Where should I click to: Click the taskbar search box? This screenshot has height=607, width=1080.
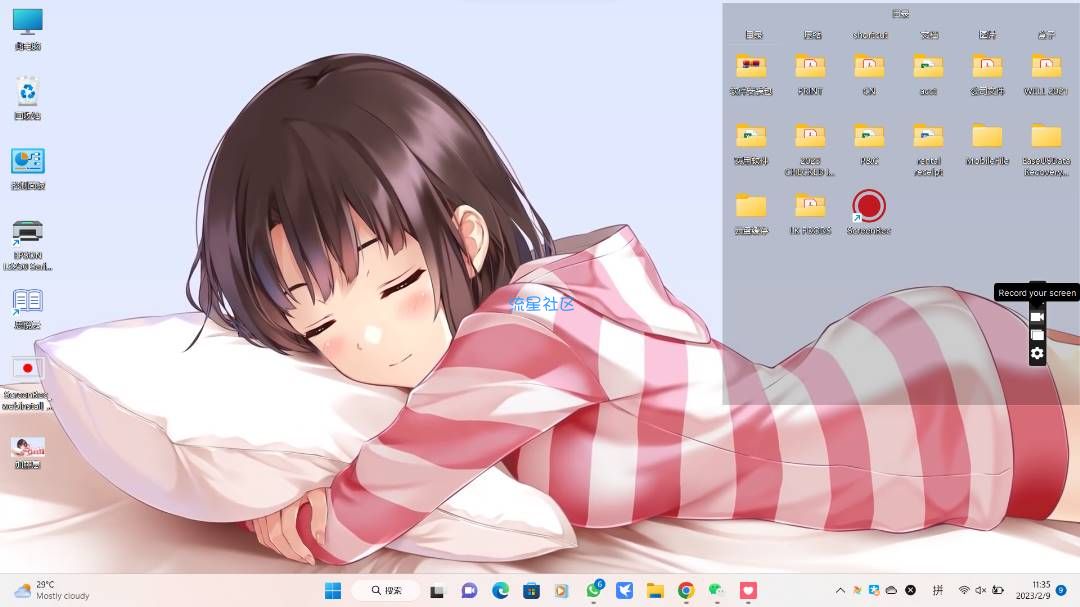[386, 590]
